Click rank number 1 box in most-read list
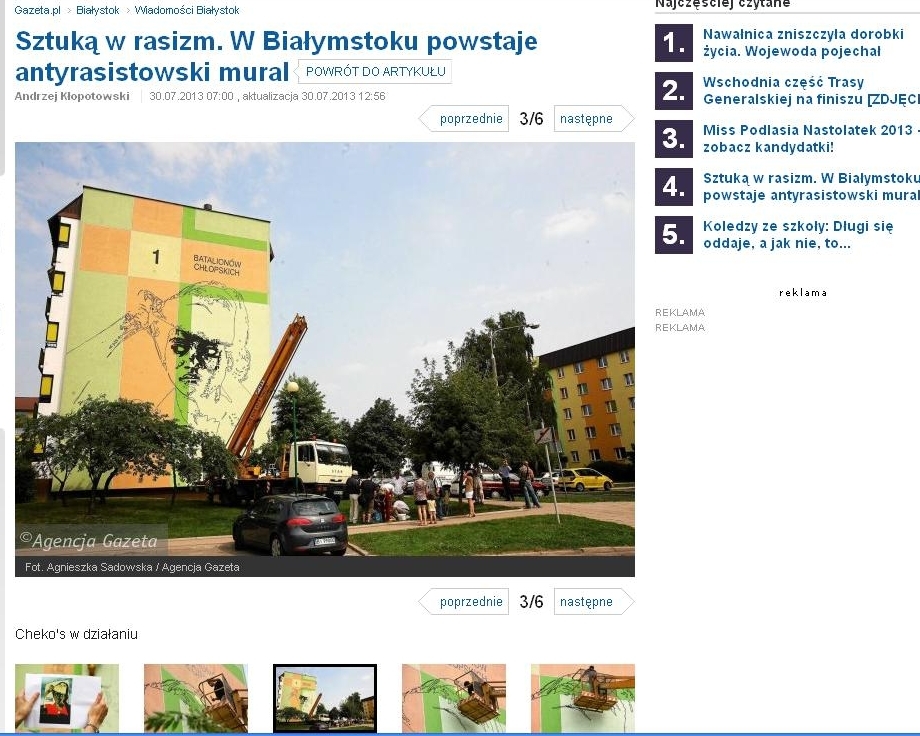This screenshot has height=736, width=920. point(674,43)
